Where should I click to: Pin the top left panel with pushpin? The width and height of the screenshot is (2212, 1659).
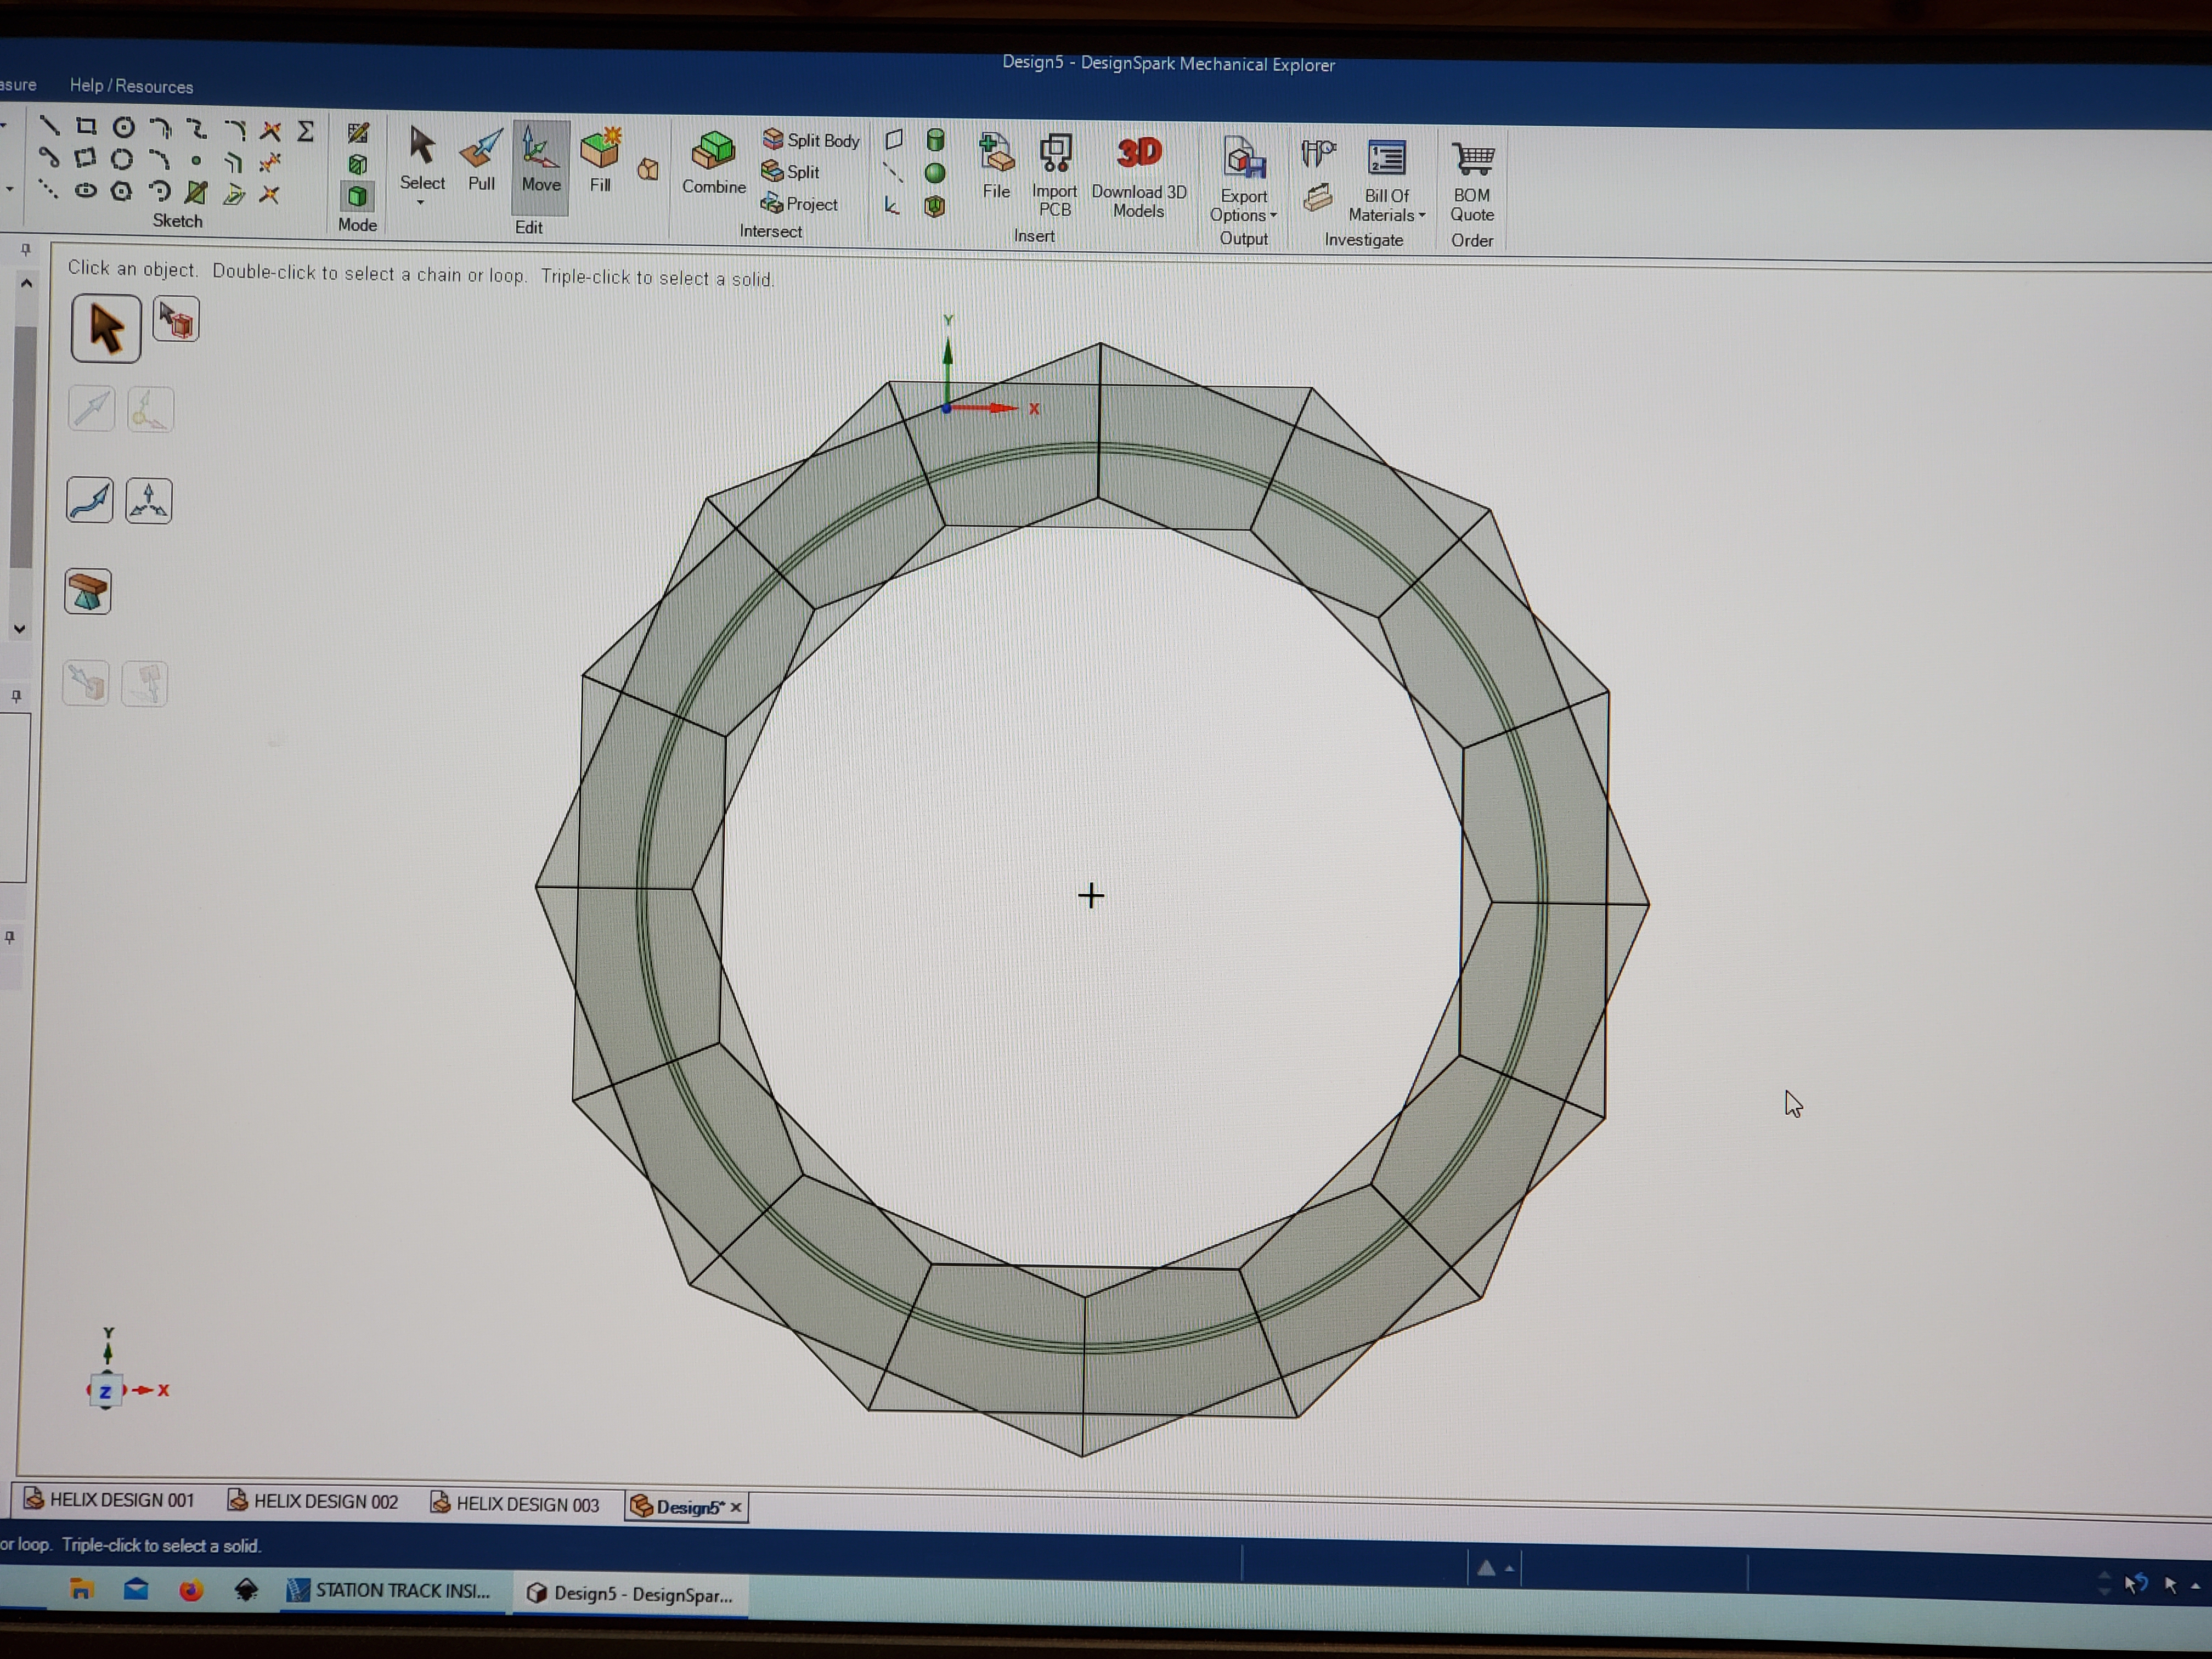click(x=26, y=249)
